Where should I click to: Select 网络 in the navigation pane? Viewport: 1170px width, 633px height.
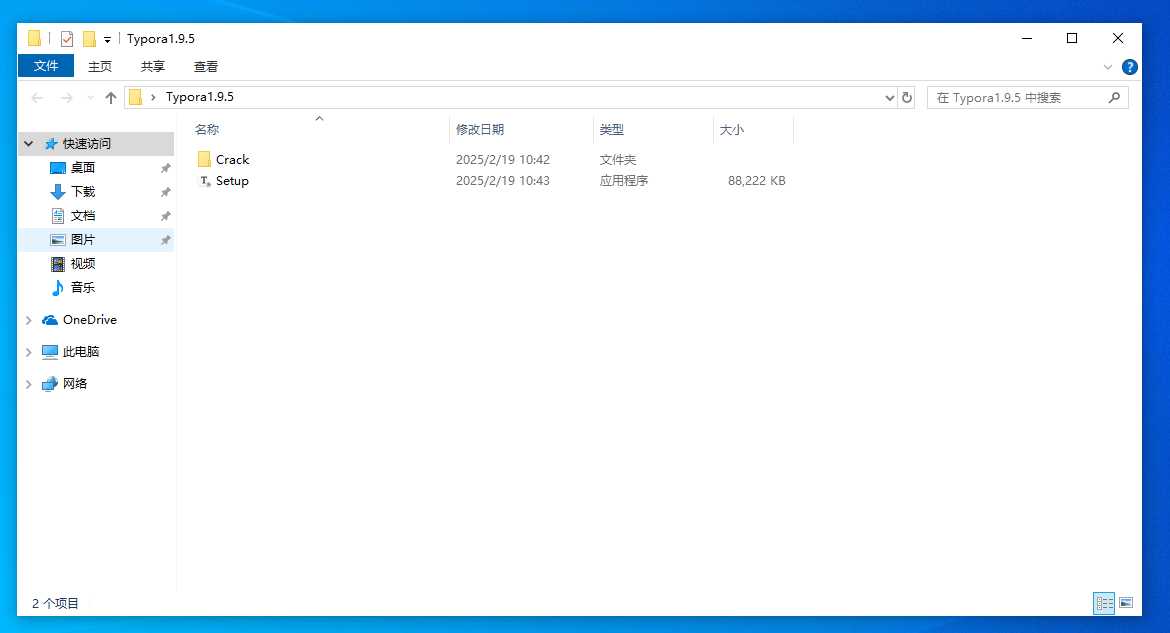coord(75,384)
